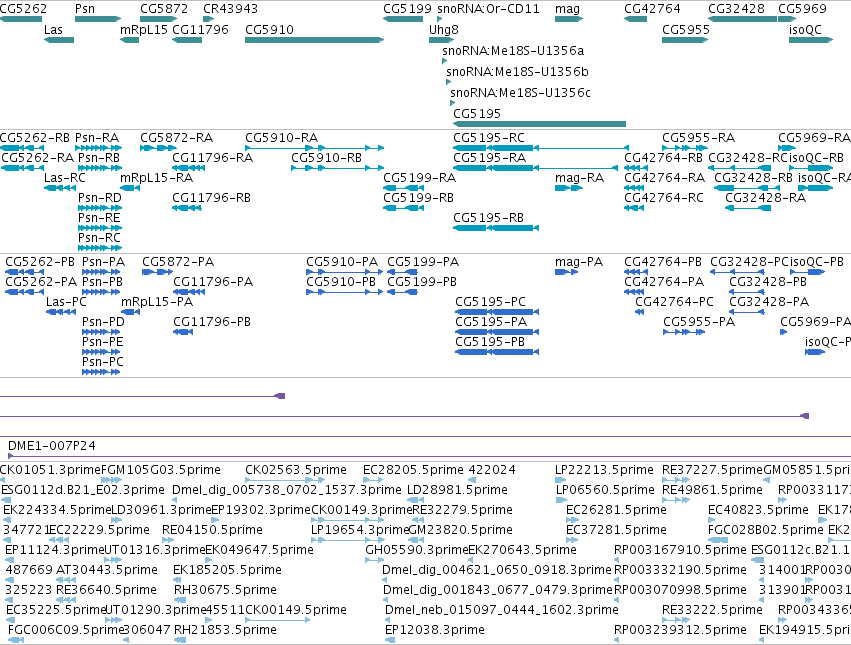Click the CK02563.5prime EST label

pyautogui.click(x=296, y=470)
